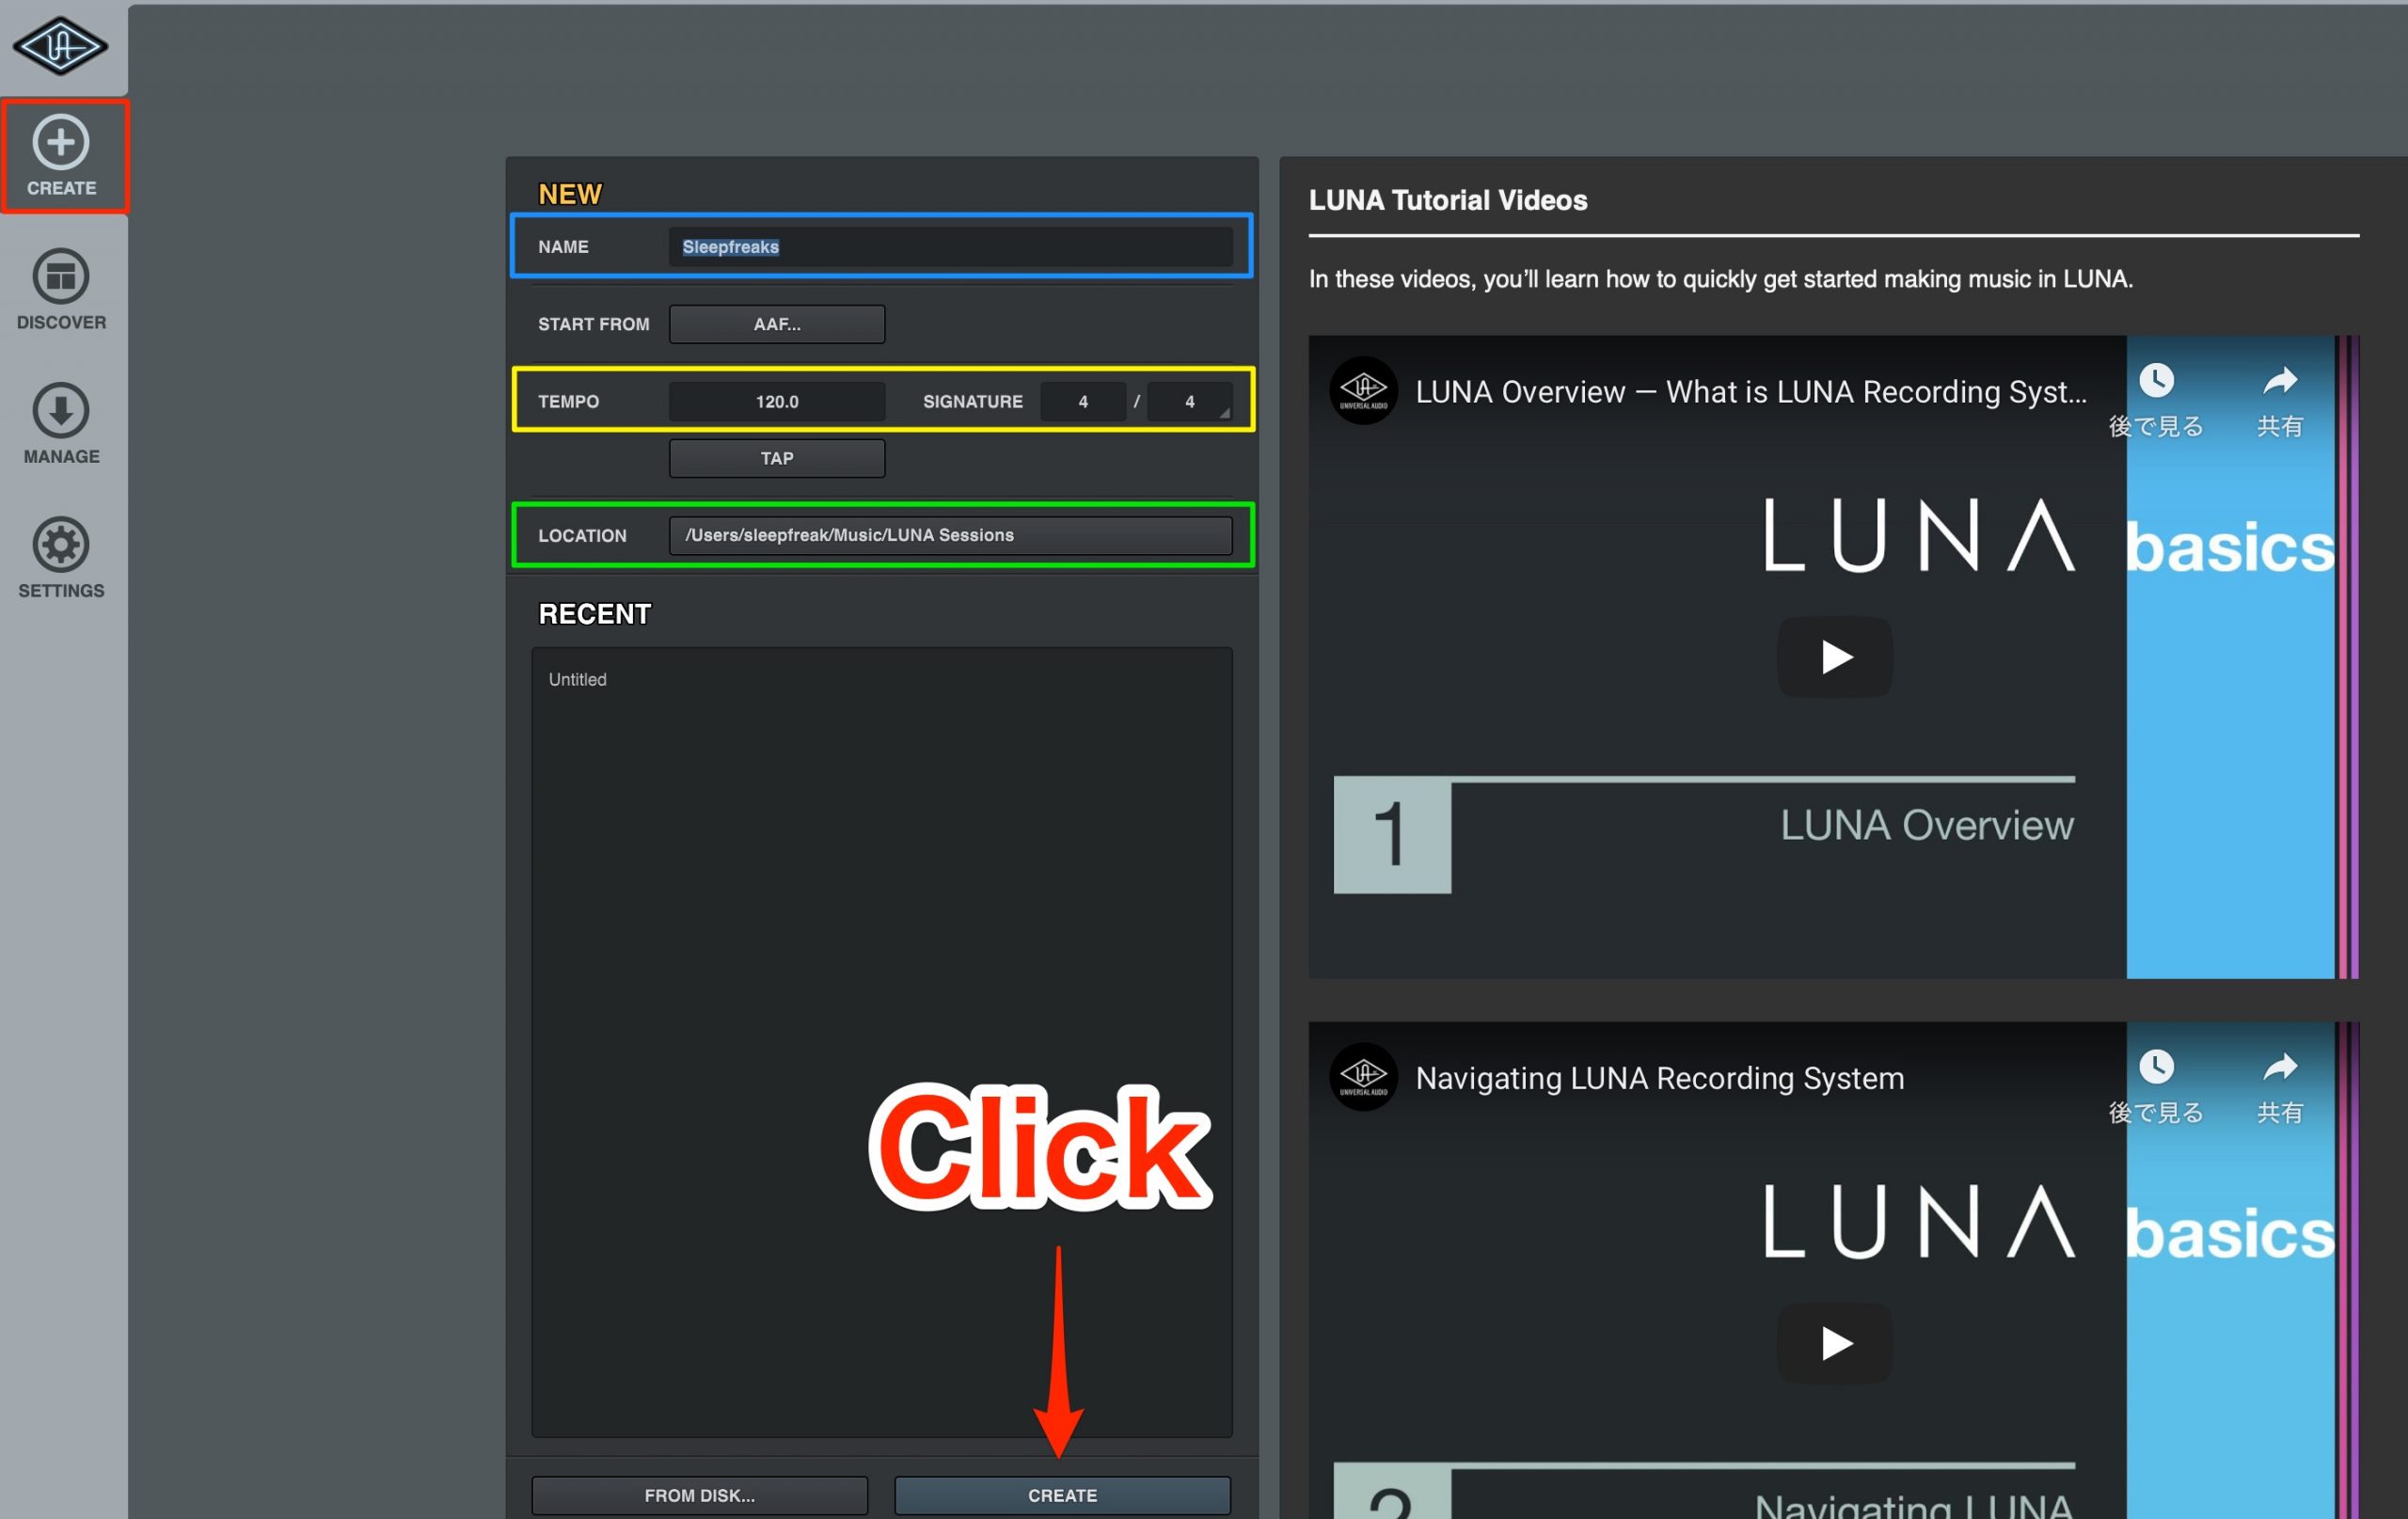Viewport: 2408px width, 1519px height.
Task: Open the DISCOVER section icon
Action: click(x=62, y=276)
